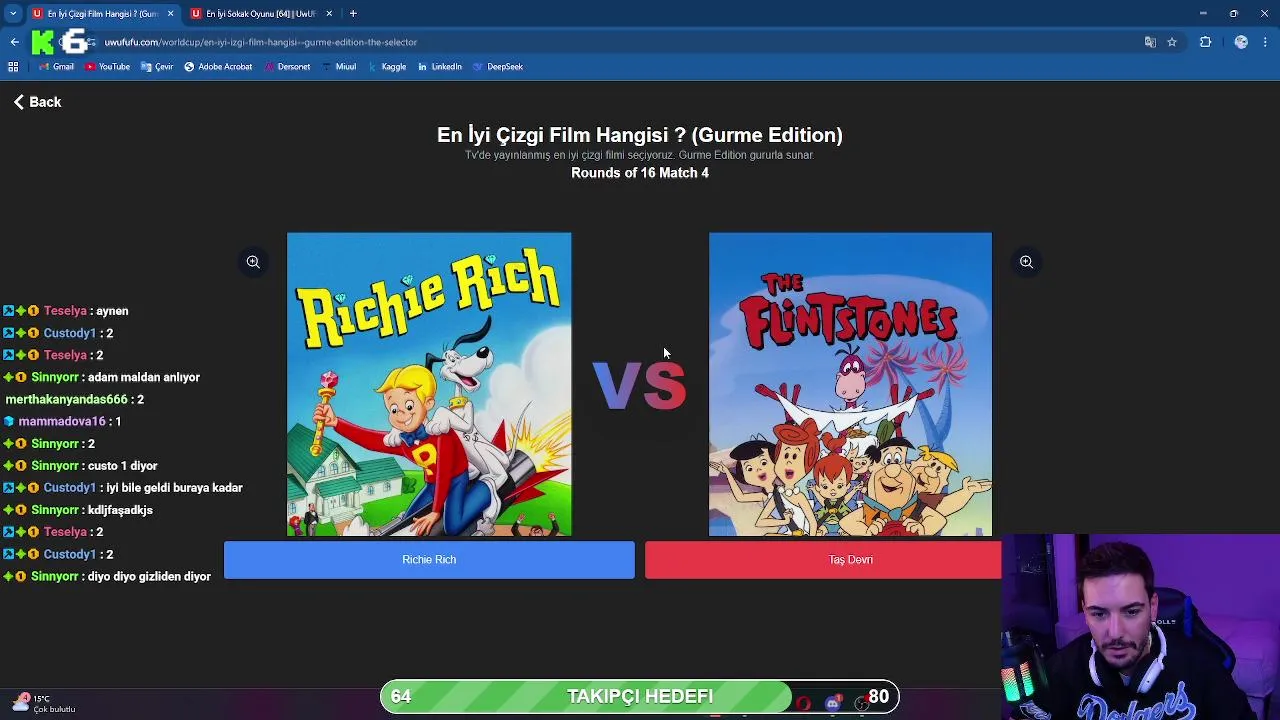The height and width of the screenshot is (720, 1280).
Task: Click chat message 'diyo diyo gizliden diyor'
Action: click(x=149, y=577)
